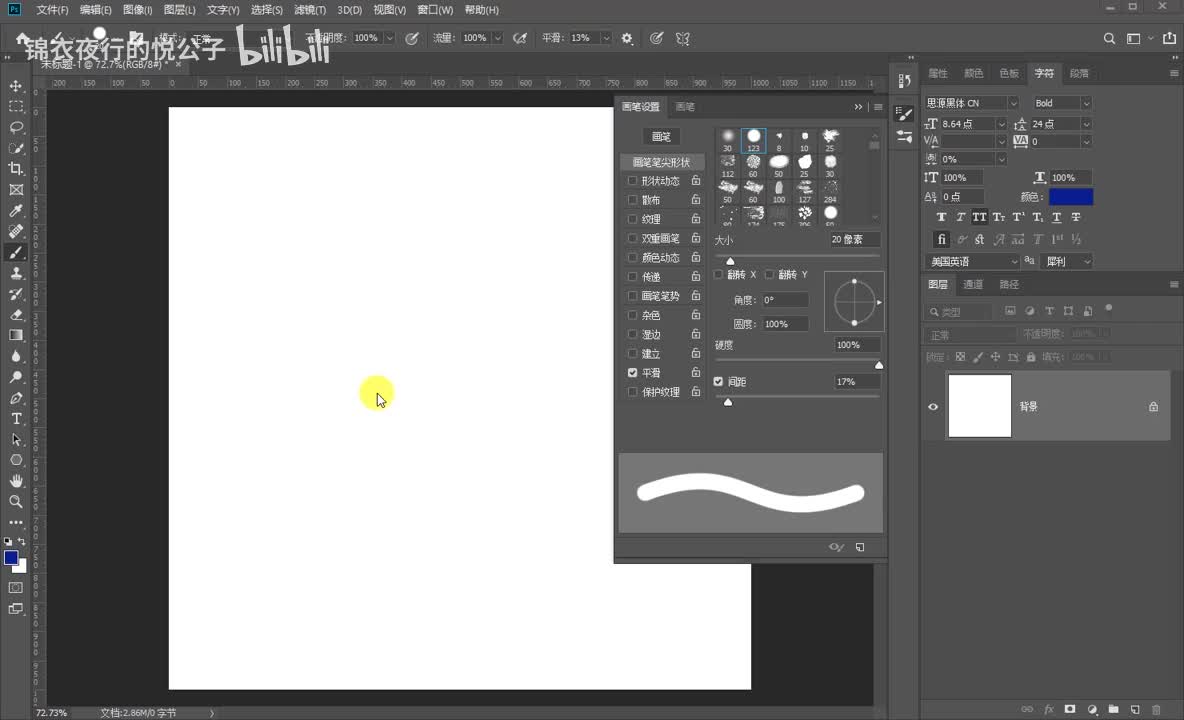The image size is (1184, 720).
Task: Open the 8.64 点 font size dropdown
Action: [1001, 124]
